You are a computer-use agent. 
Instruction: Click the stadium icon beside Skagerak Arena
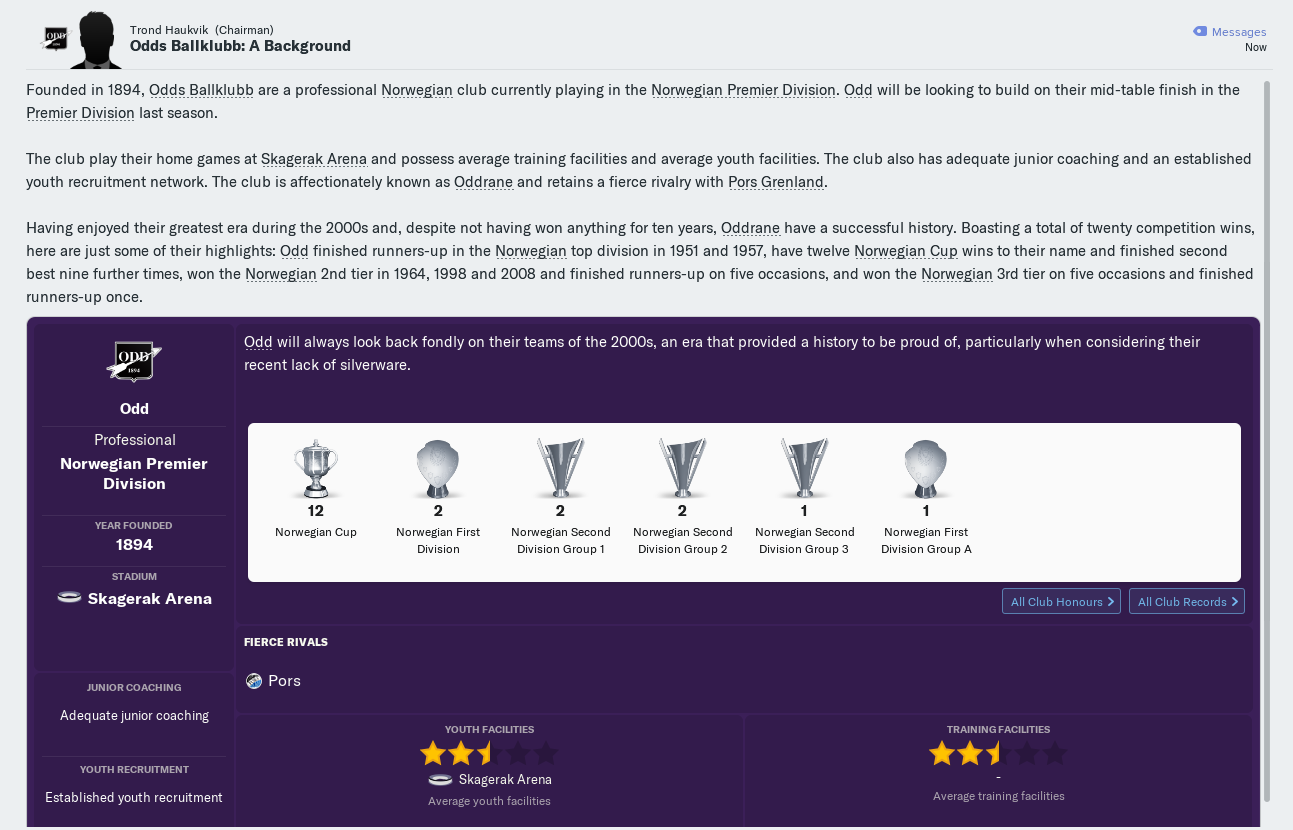(x=69, y=598)
